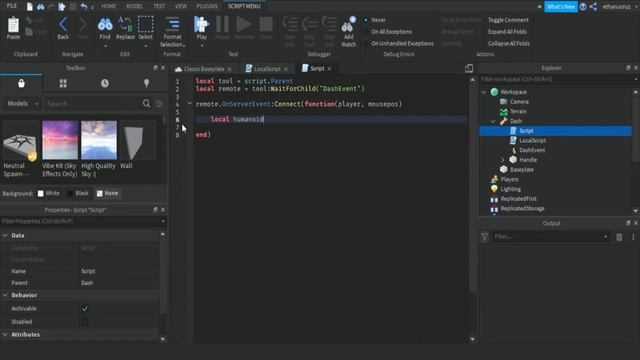Undock the Properties panel
This screenshot has width=640, height=360.
155,209
